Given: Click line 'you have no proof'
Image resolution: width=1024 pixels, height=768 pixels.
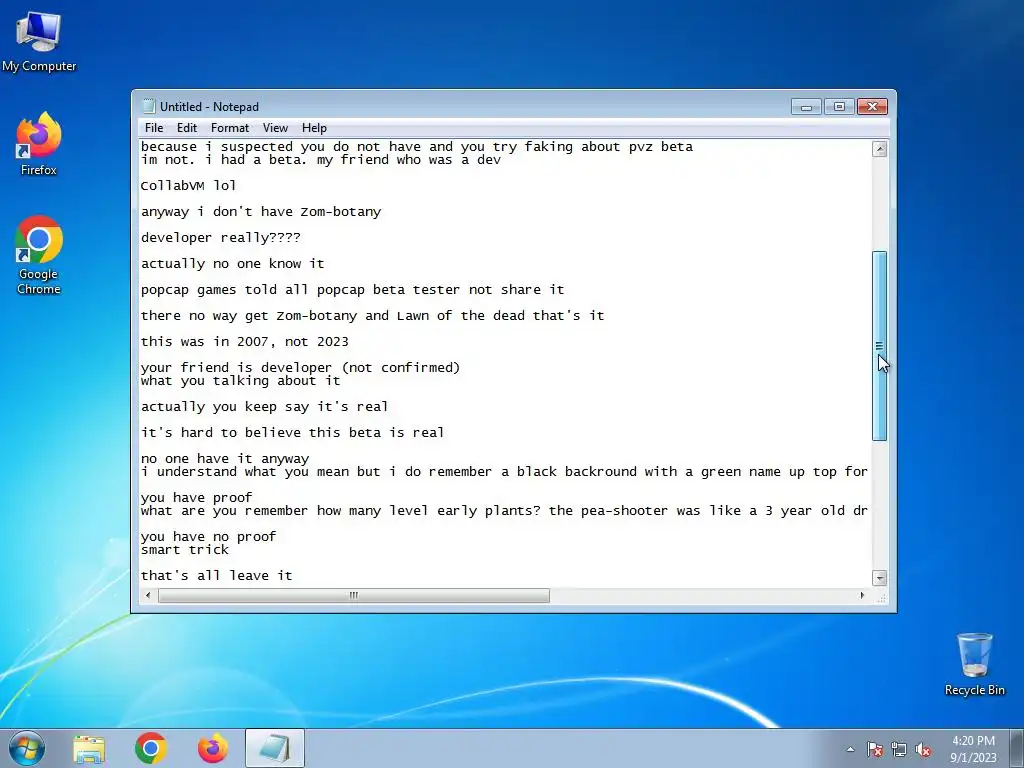Looking at the screenshot, I should [208, 537].
